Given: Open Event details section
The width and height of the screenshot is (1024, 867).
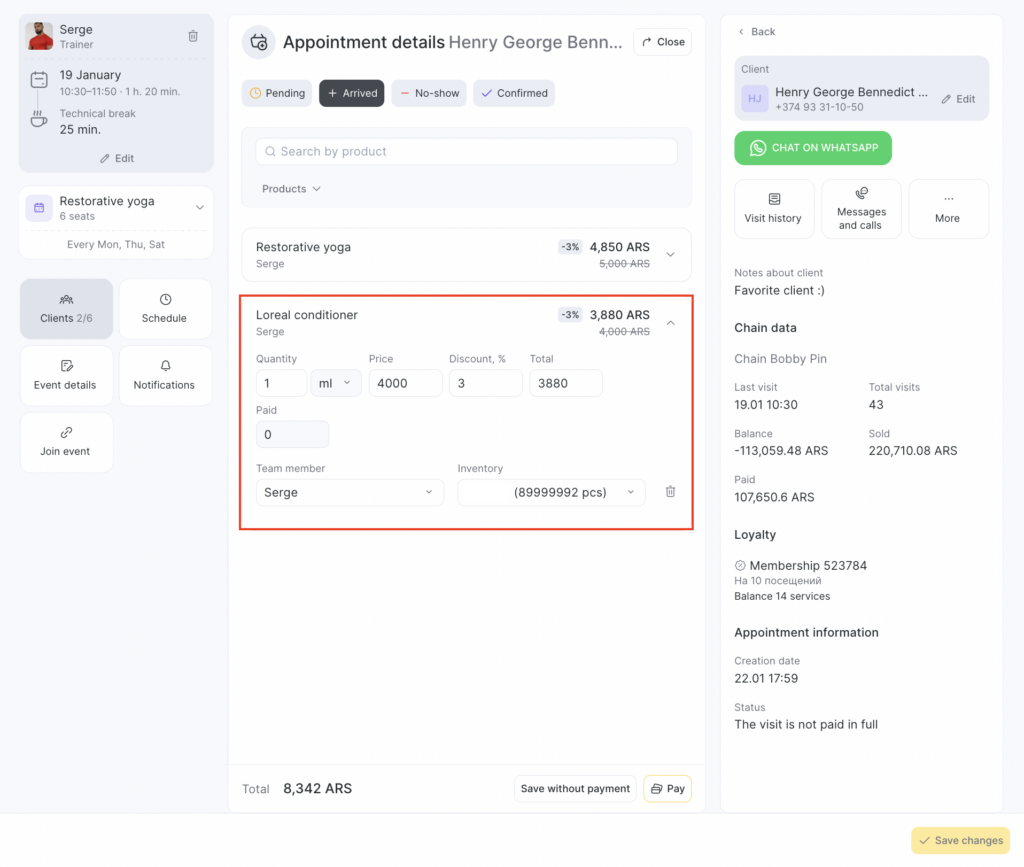Looking at the screenshot, I should [65, 375].
